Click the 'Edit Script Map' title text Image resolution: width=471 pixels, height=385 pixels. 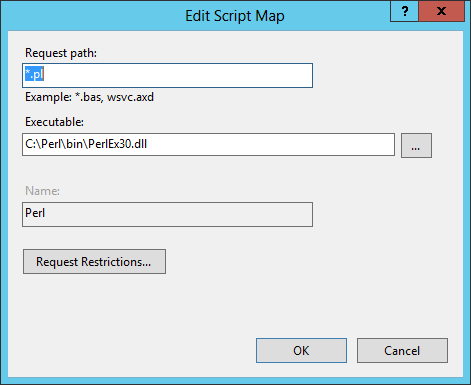pyautogui.click(x=235, y=16)
